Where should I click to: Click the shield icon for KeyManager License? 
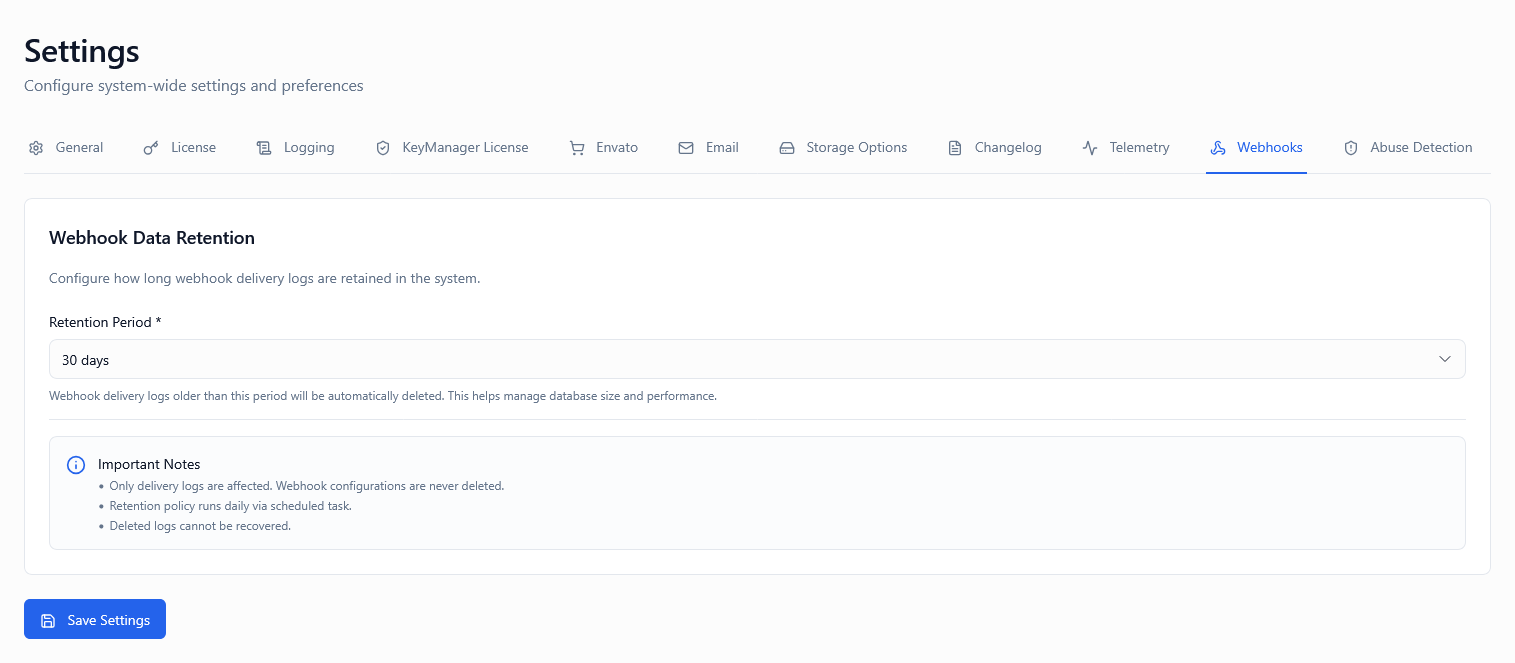click(383, 147)
